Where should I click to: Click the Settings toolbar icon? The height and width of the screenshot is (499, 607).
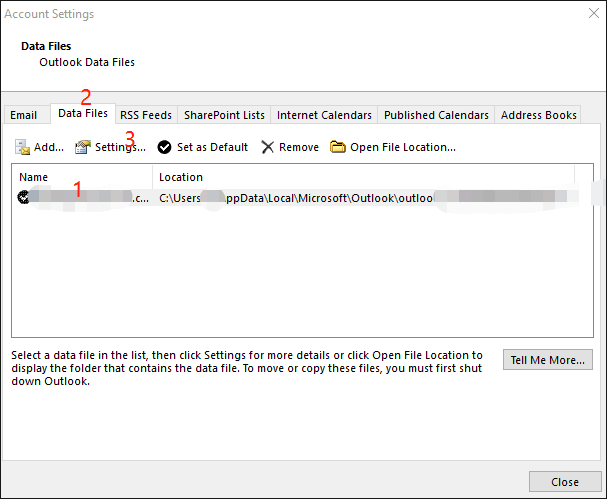82,147
